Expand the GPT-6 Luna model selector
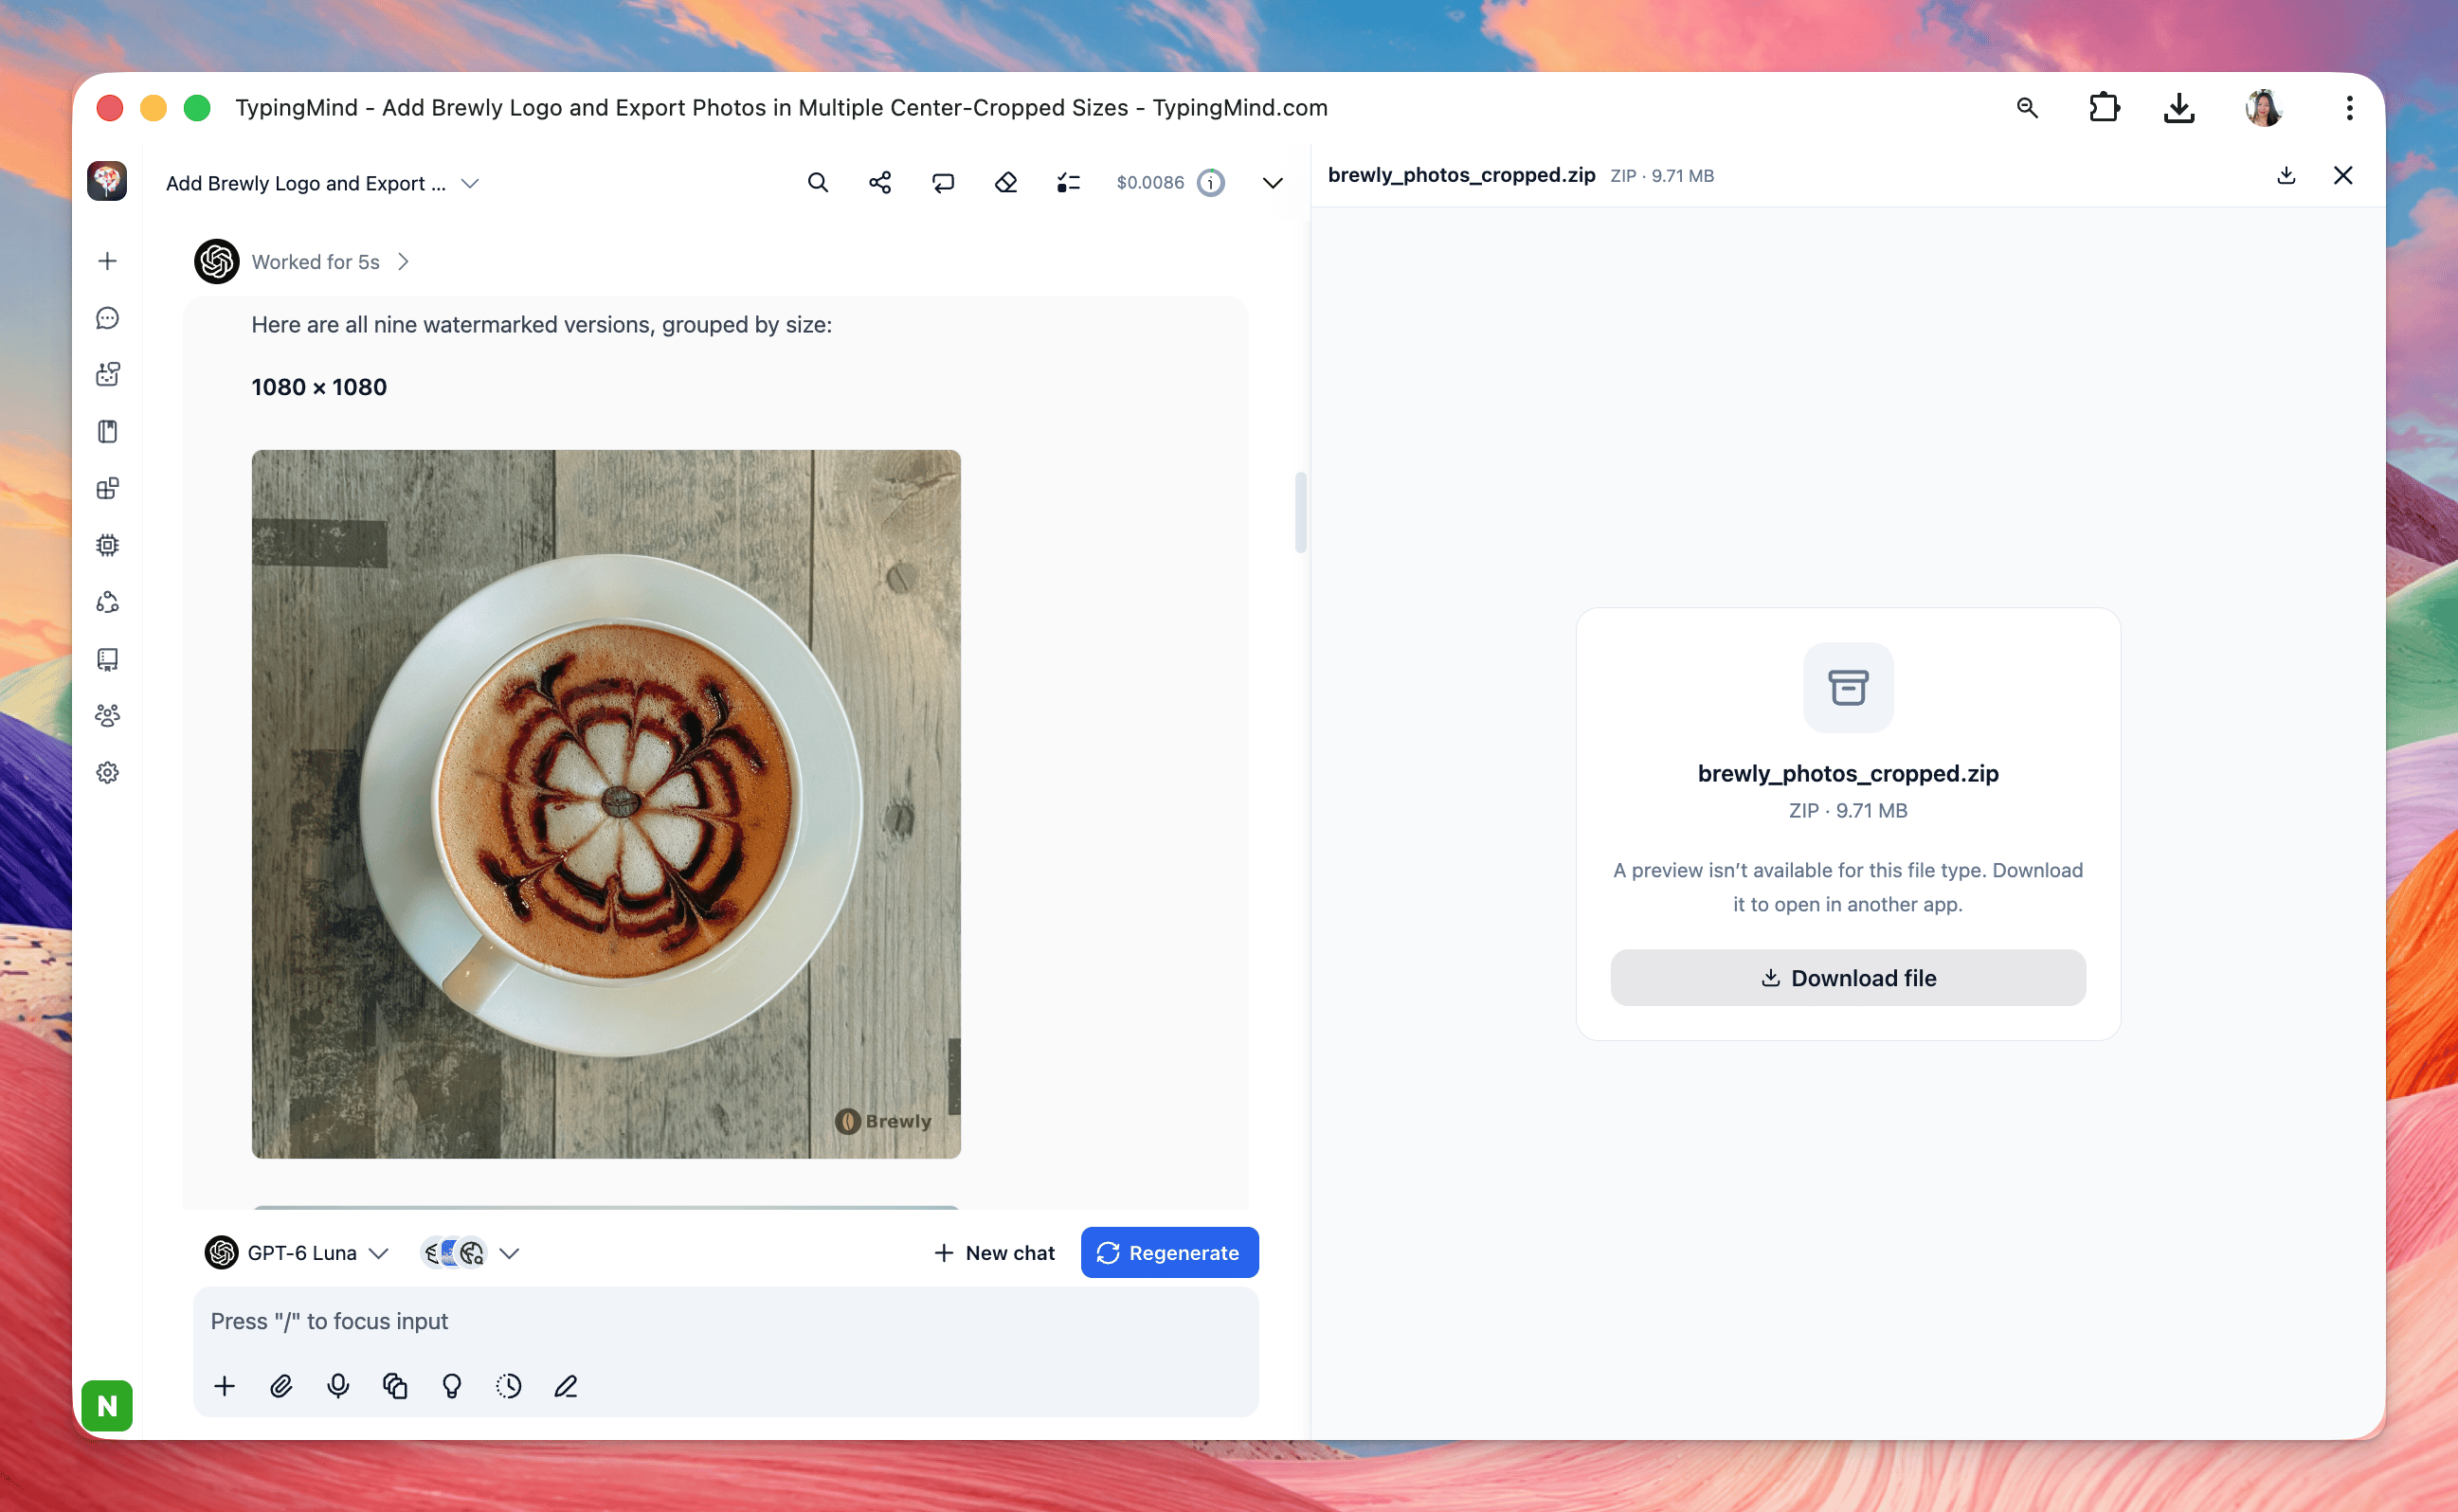 [297, 1252]
